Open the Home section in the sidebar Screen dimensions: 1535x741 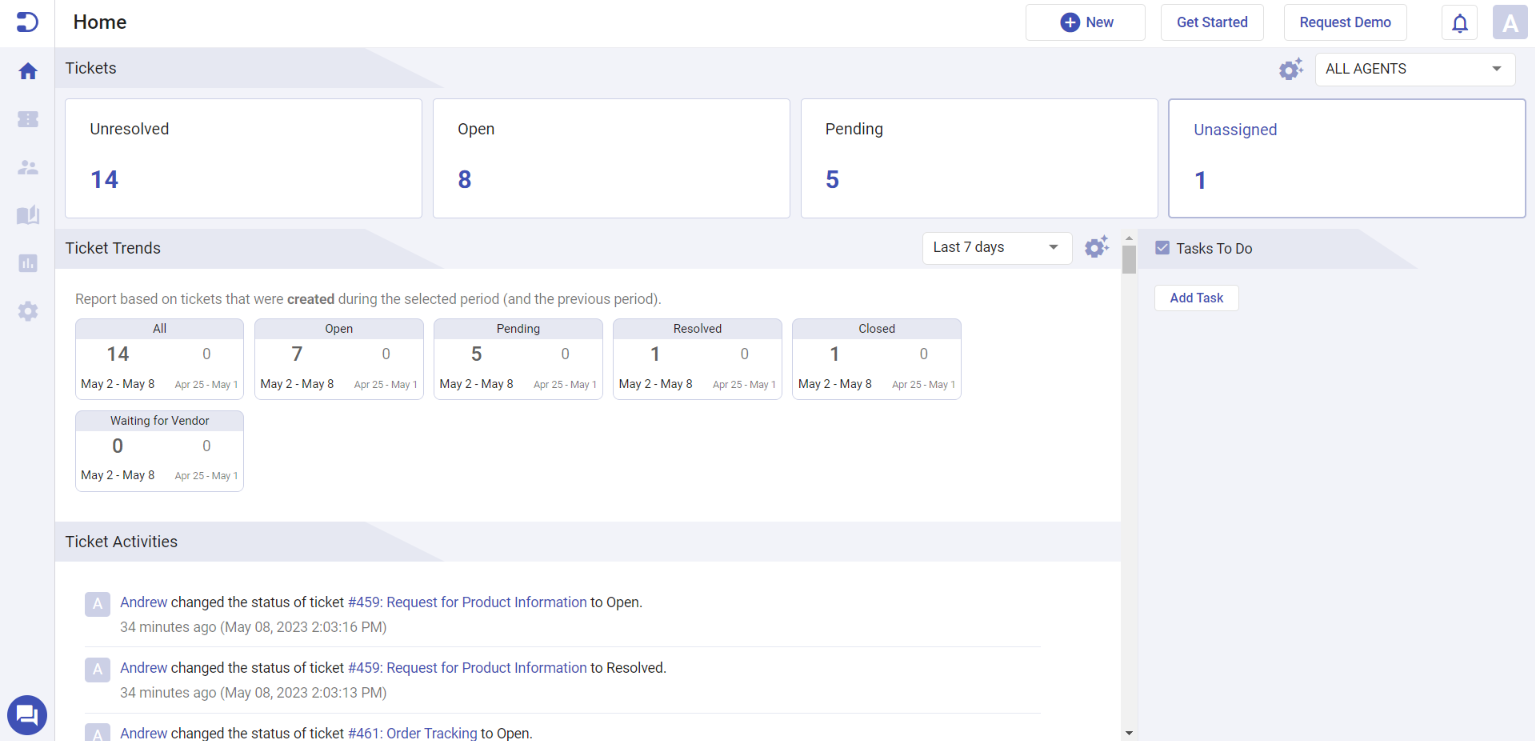point(27,70)
